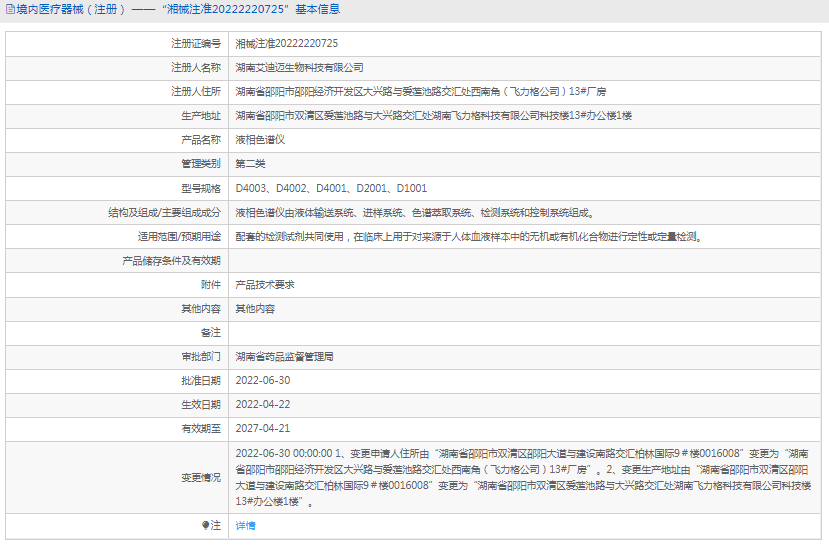Select expiry date 2027-04-21
Screen dimensions: 829x545
point(263,429)
